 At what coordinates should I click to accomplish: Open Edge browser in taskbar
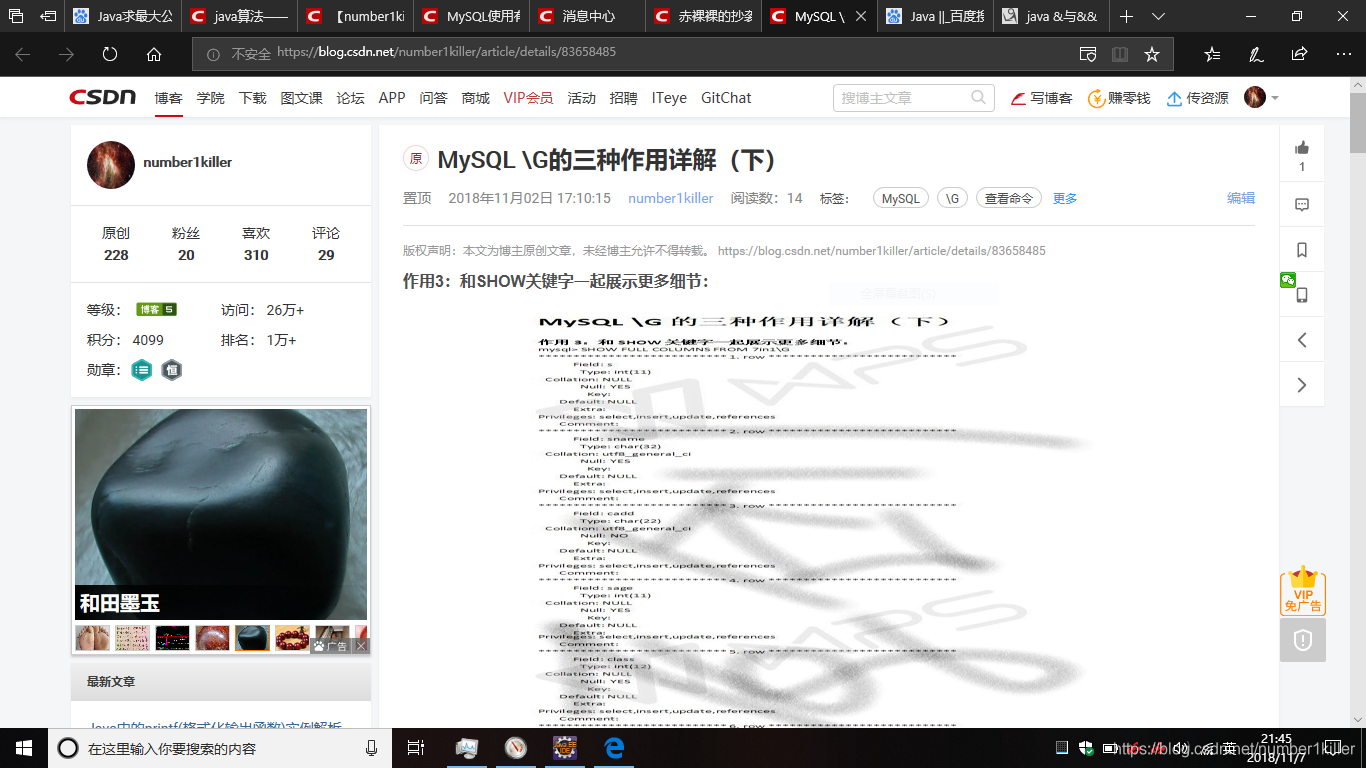click(614, 748)
